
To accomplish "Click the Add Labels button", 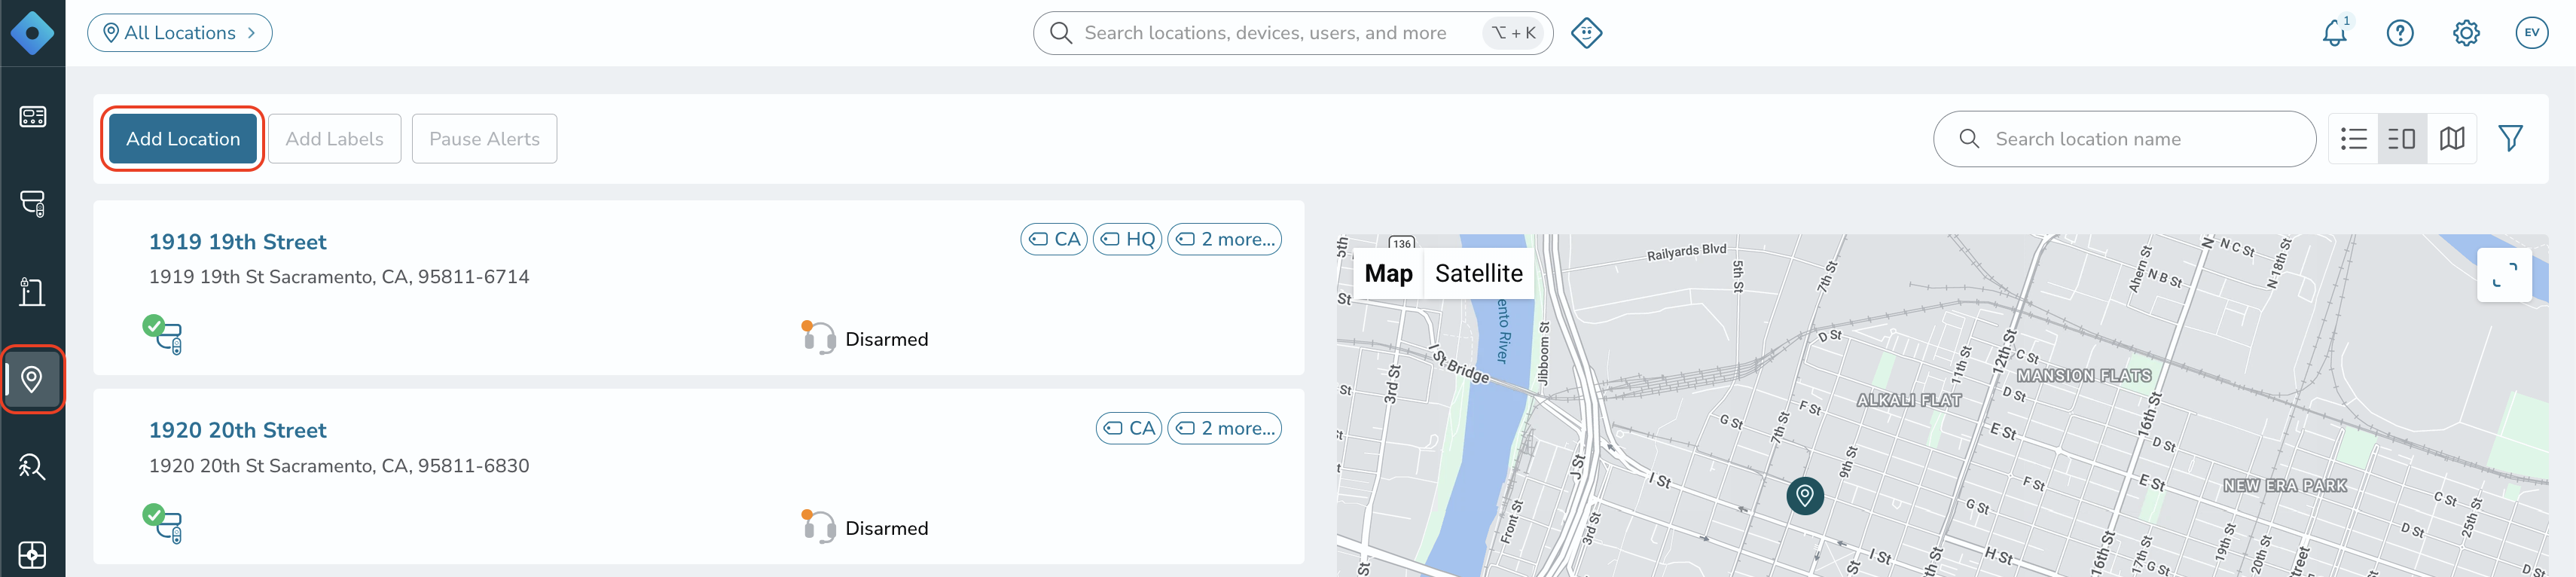I will (334, 139).
